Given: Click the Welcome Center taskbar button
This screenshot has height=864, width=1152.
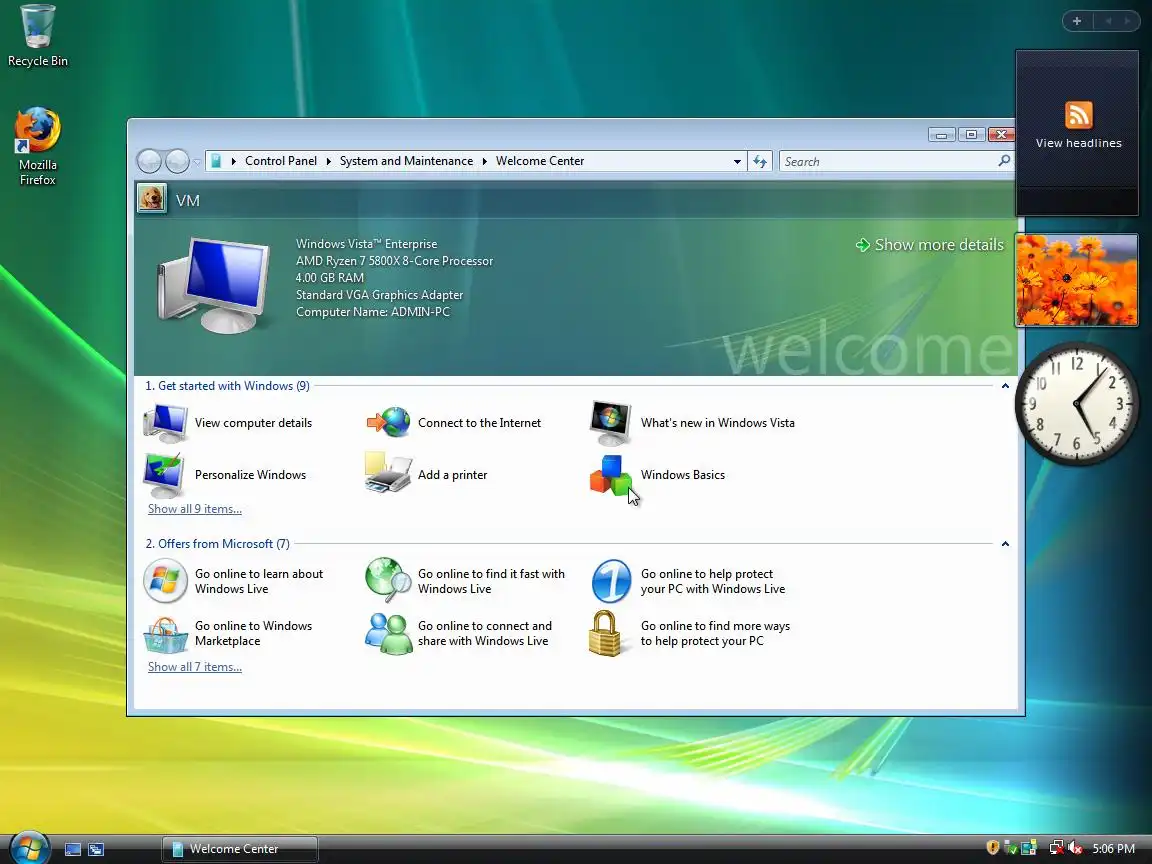Looking at the screenshot, I should click(x=240, y=849).
